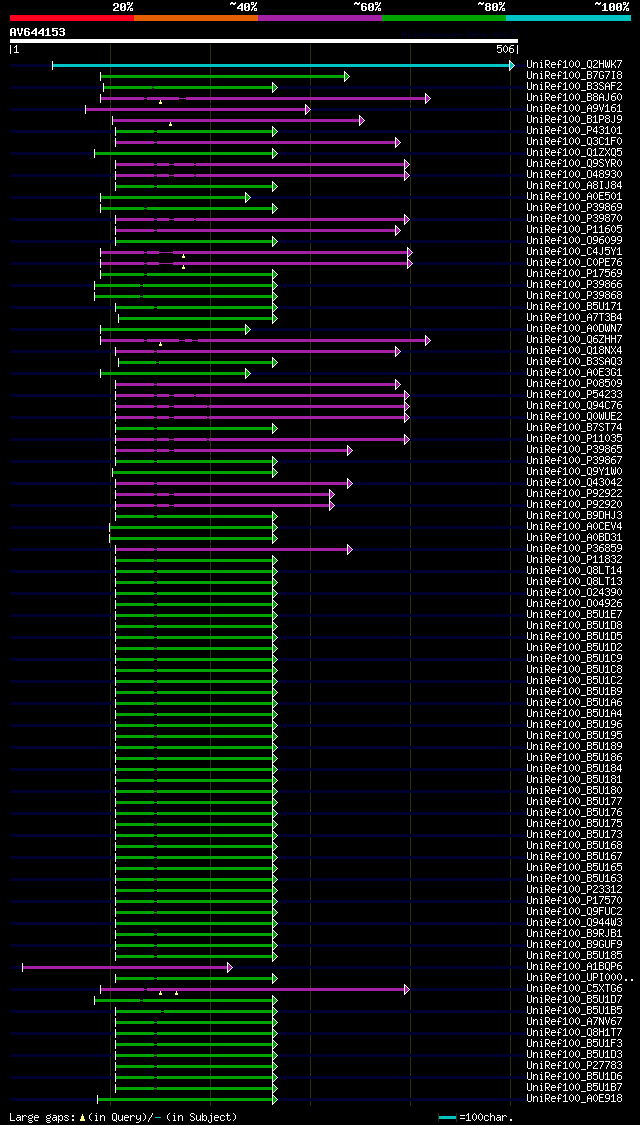Screen dimensions: 640x1125
Task: Click the label UniRef100_P23312
Action: click(574, 890)
